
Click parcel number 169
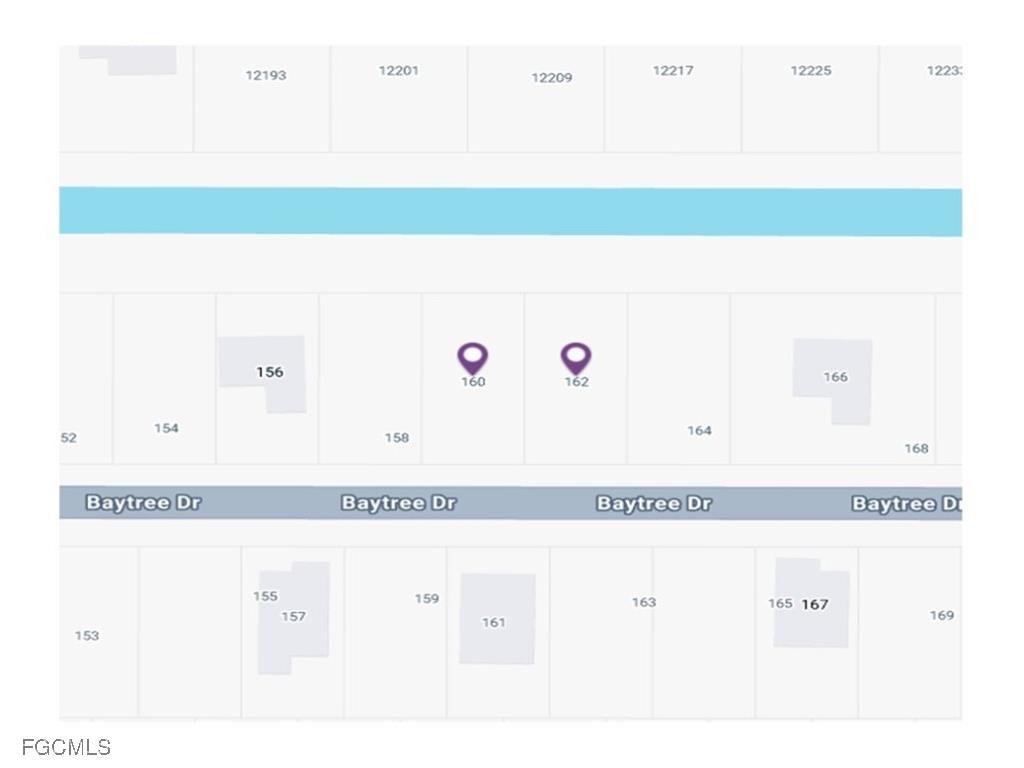coord(942,615)
